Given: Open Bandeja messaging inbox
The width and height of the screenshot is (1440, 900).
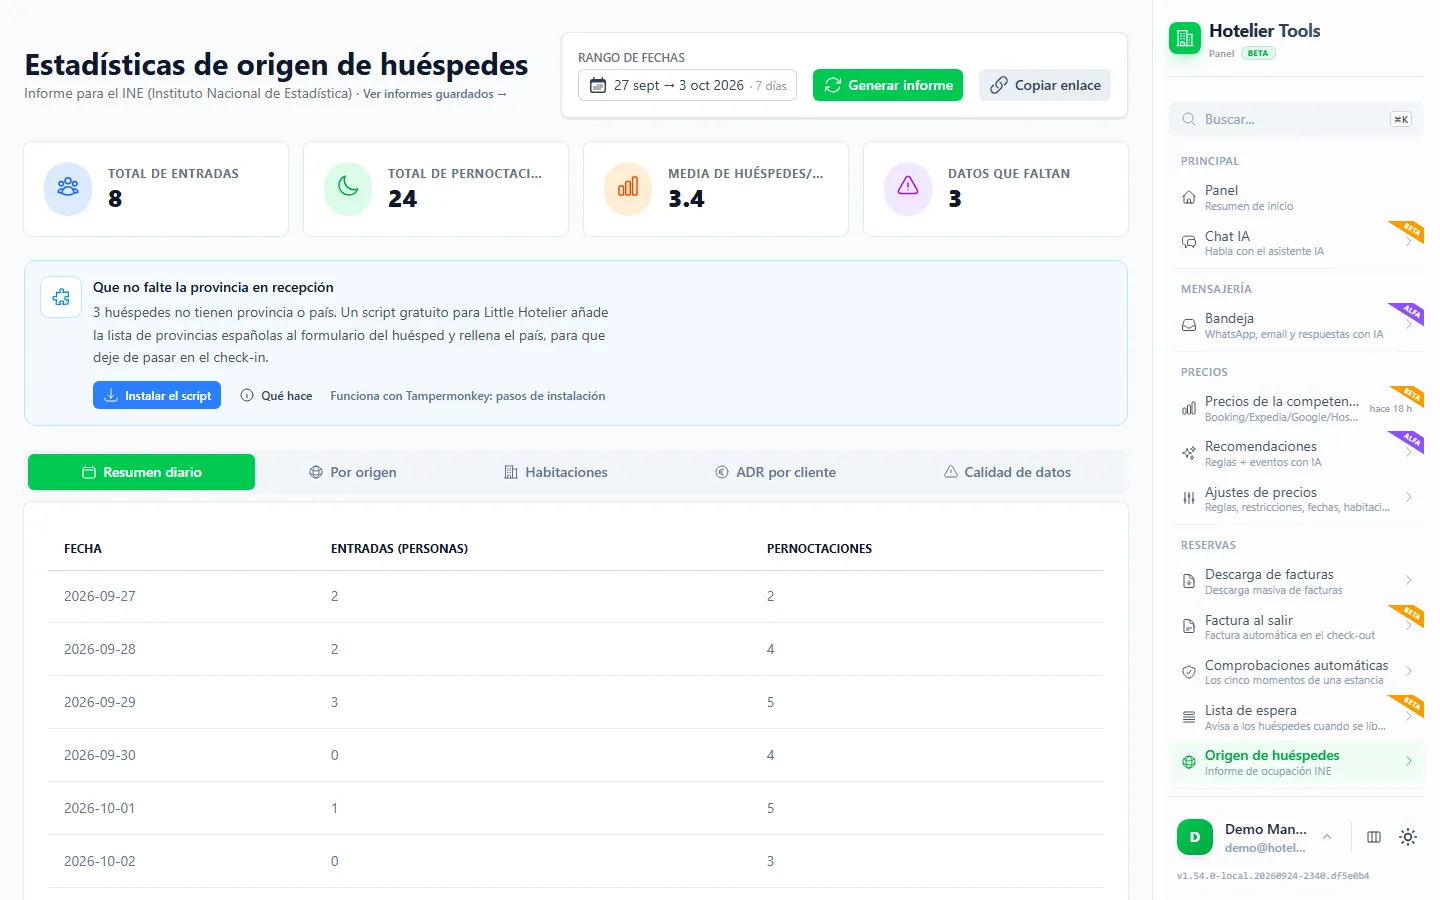Looking at the screenshot, I should [1296, 325].
